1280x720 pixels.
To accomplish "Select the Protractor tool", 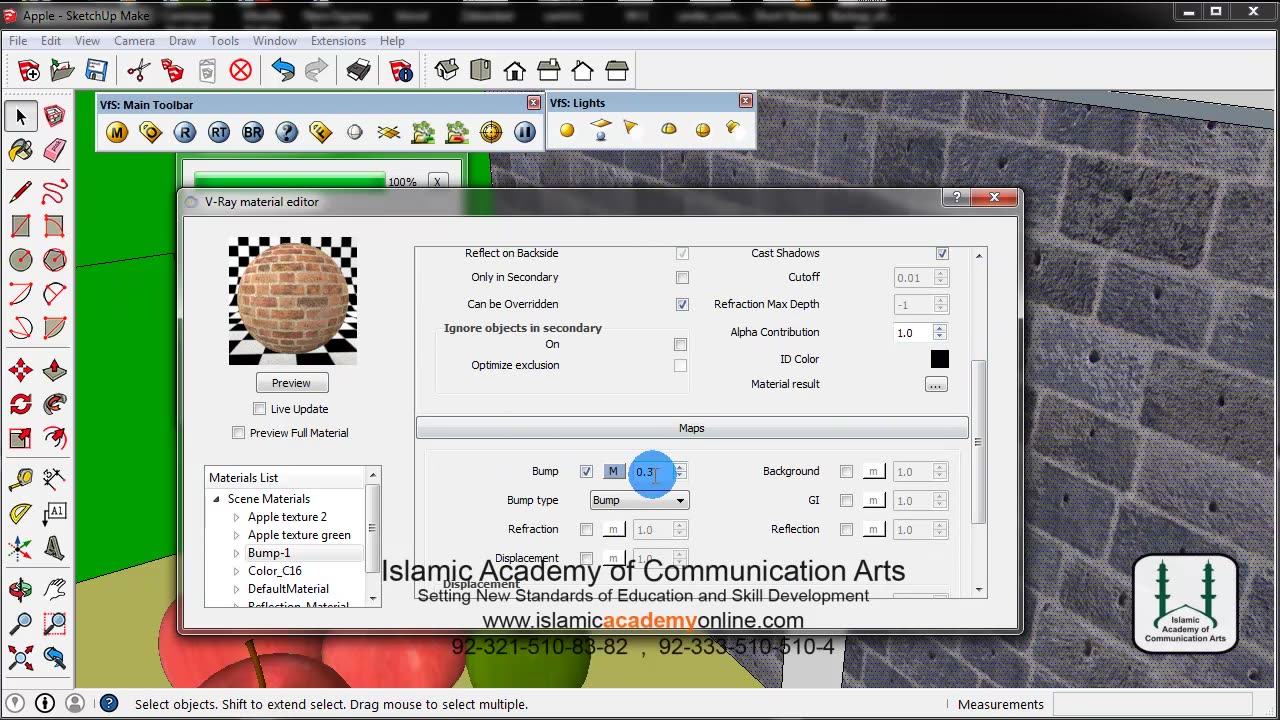I will coord(21,514).
